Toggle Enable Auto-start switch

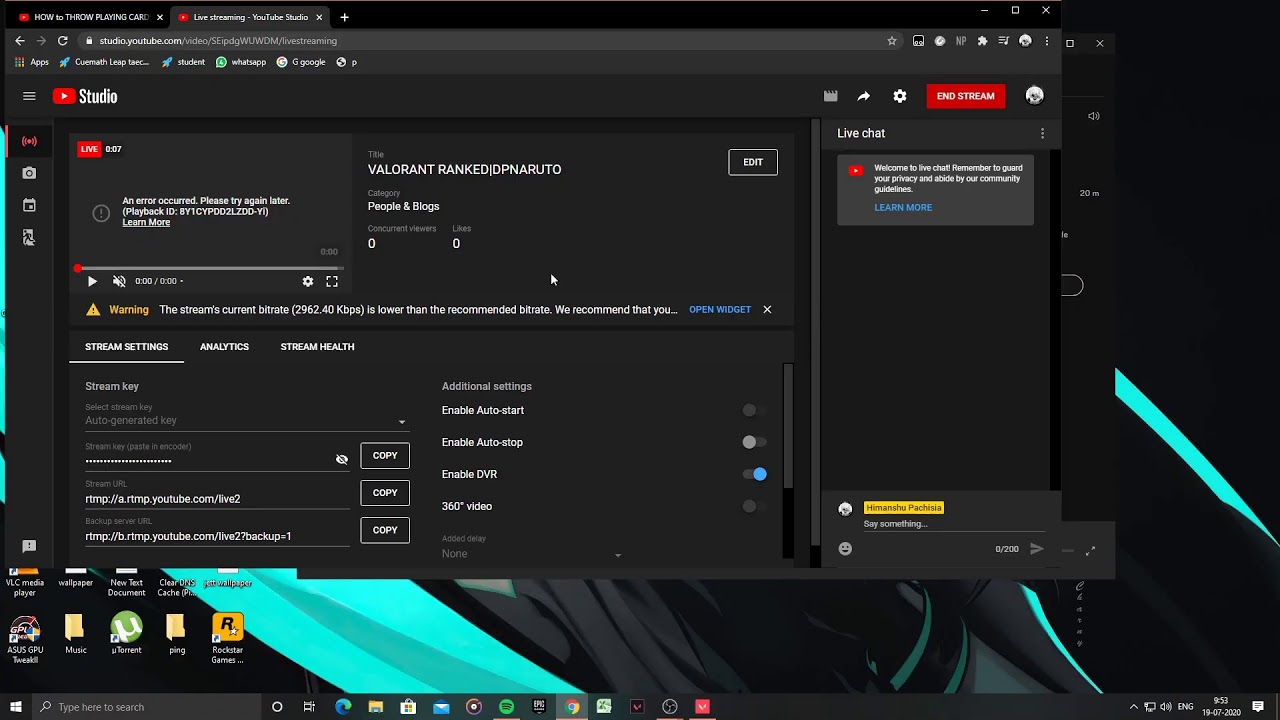tap(754, 410)
